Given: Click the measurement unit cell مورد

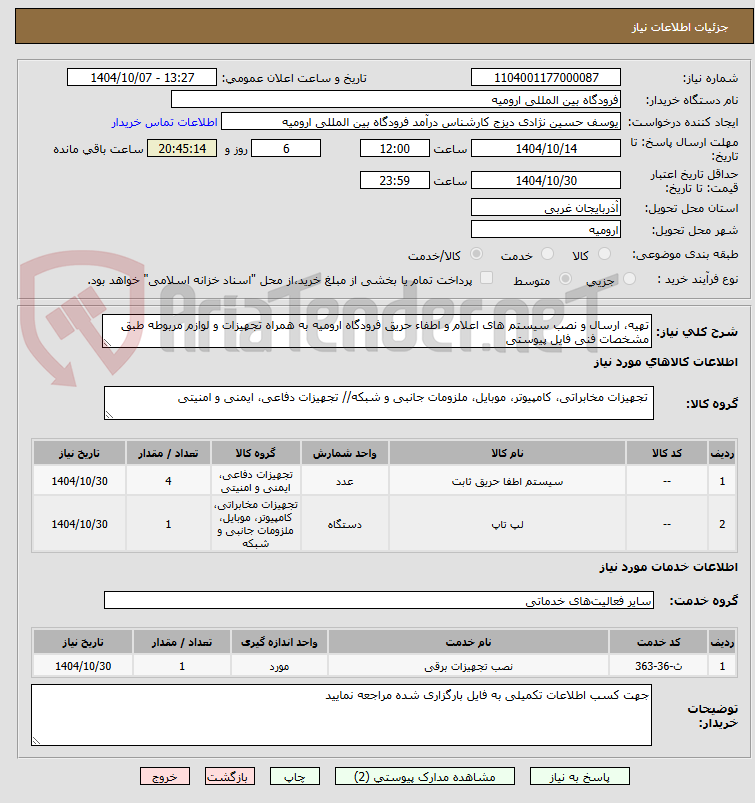Looking at the screenshot, I should click(x=279, y=666).
